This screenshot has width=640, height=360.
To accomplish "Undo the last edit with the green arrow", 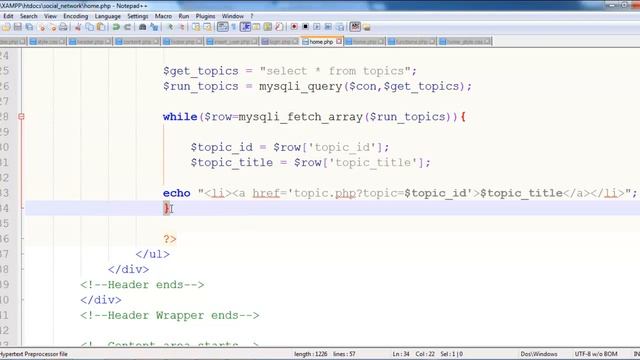I will click(116, 27).
